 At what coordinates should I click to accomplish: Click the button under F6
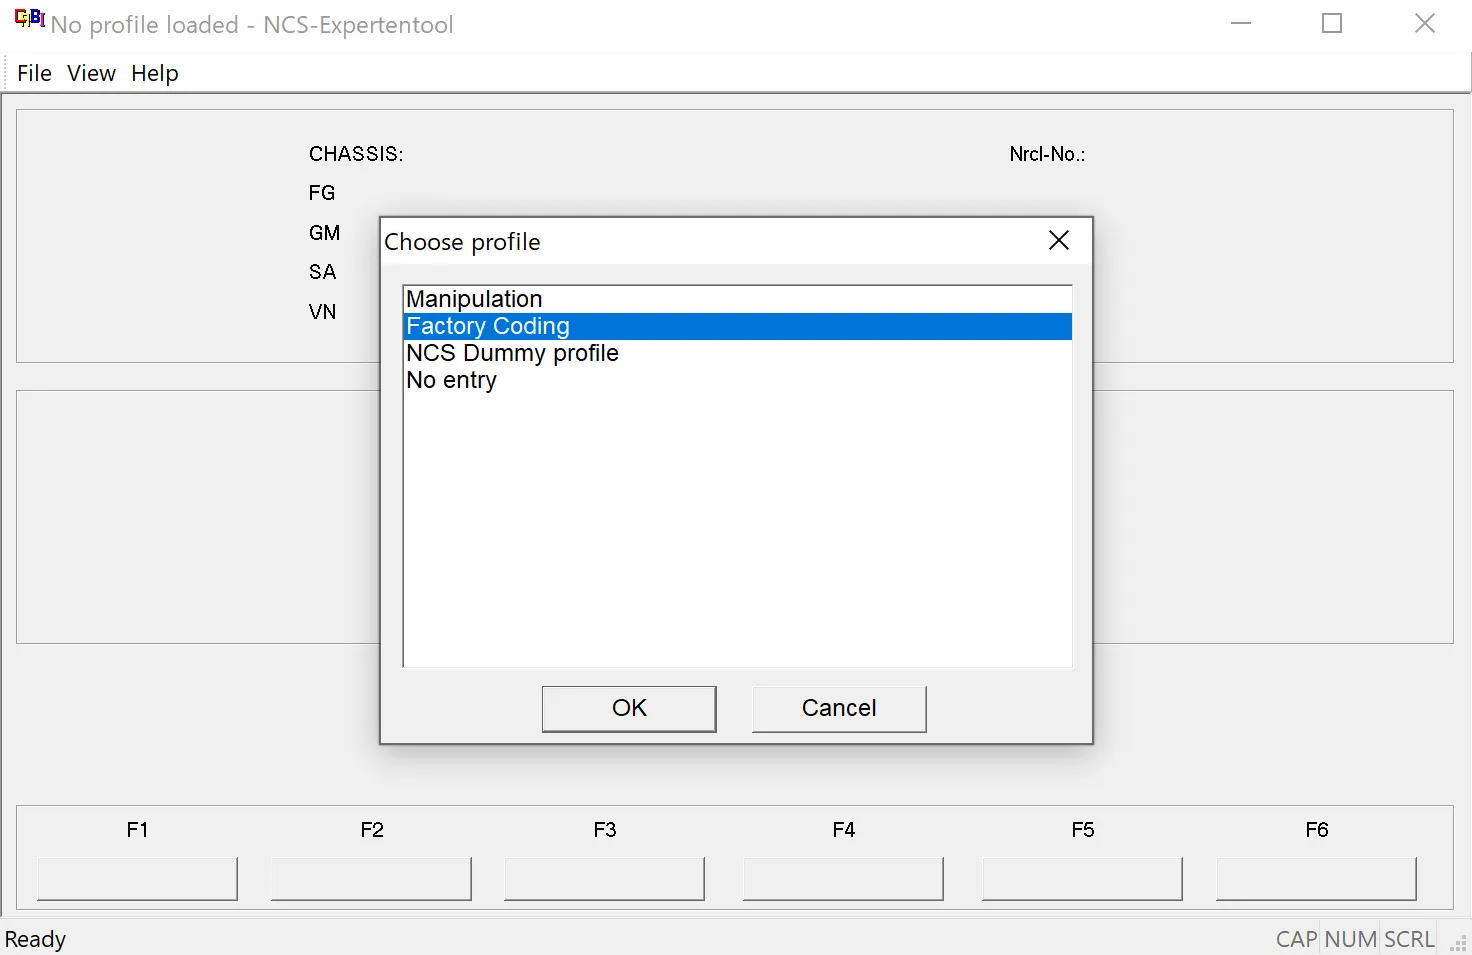coord(1316,878)
